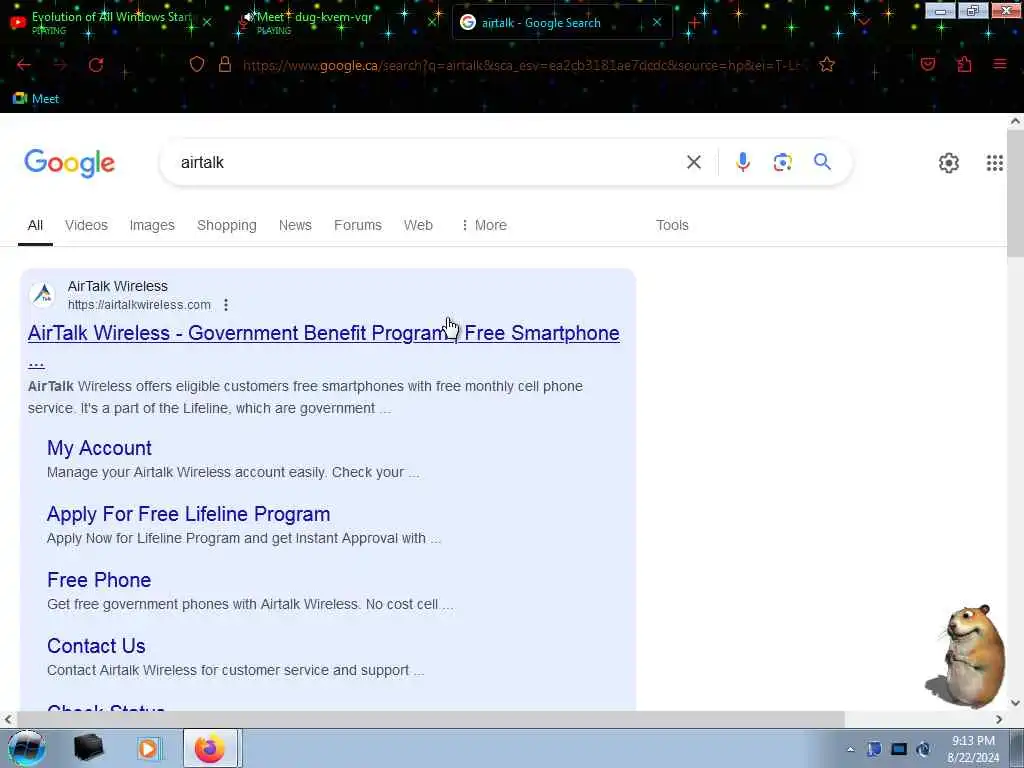Click the scroll right arrow
This screenshot has width=1024, height=768.
tap(999, 720)
